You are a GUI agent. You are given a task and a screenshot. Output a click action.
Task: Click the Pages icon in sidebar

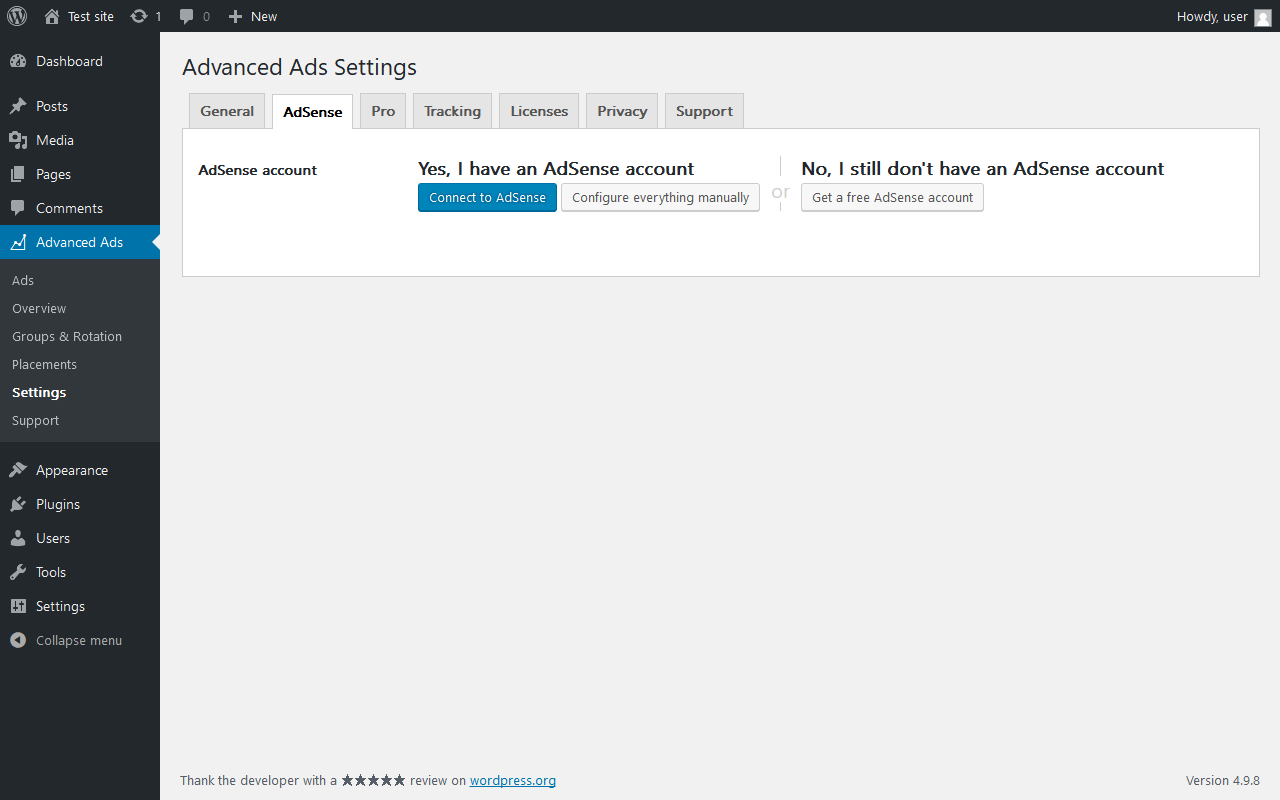18,174
